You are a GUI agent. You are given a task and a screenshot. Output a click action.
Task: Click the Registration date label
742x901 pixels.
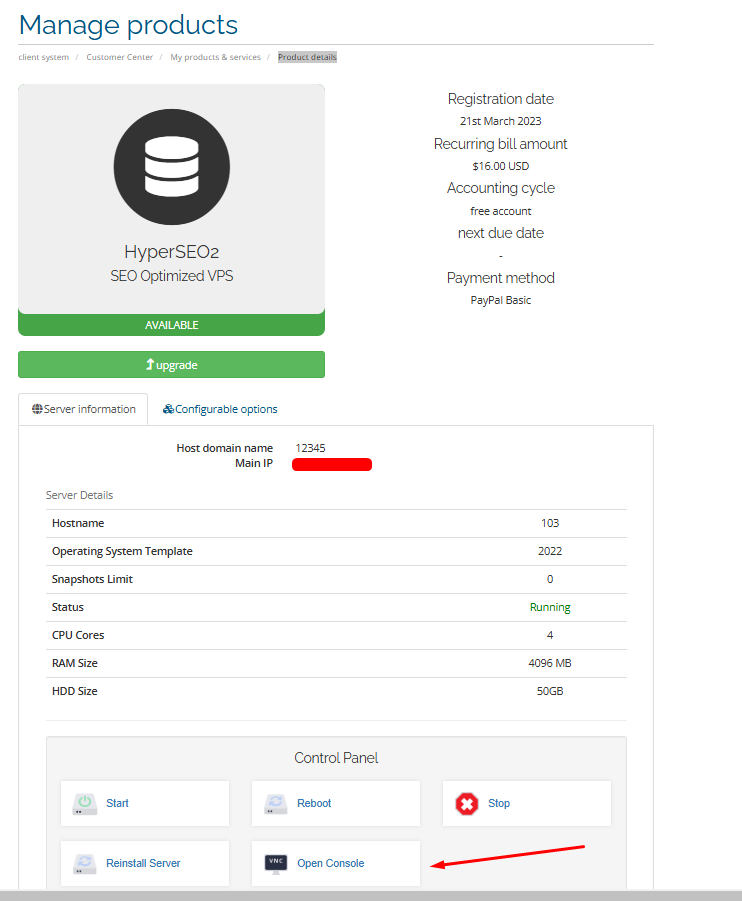[501, 99]
